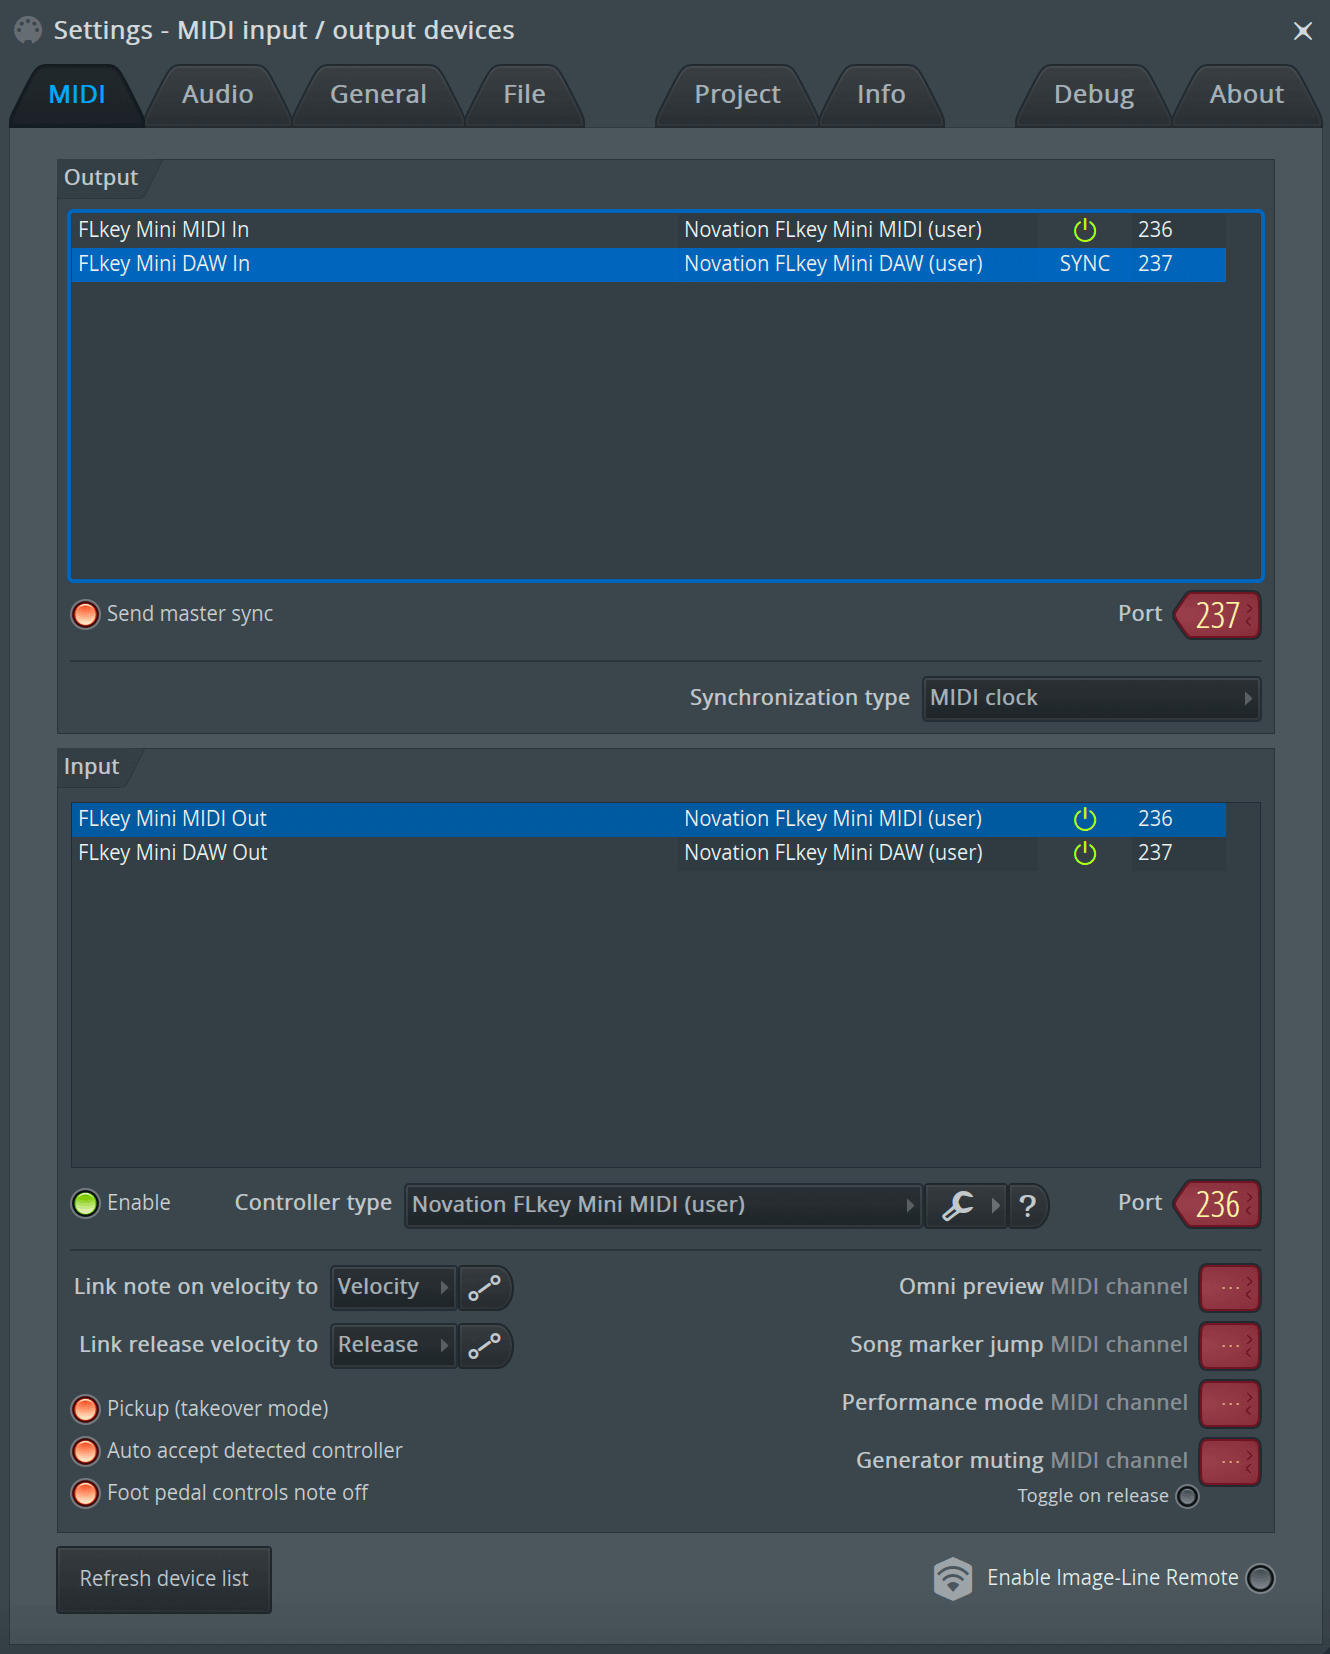The height and width of the screenshot is (1654, 1330).
Task: Set Omni preview MIDI channel box
Action: tap(1230, 1288)
